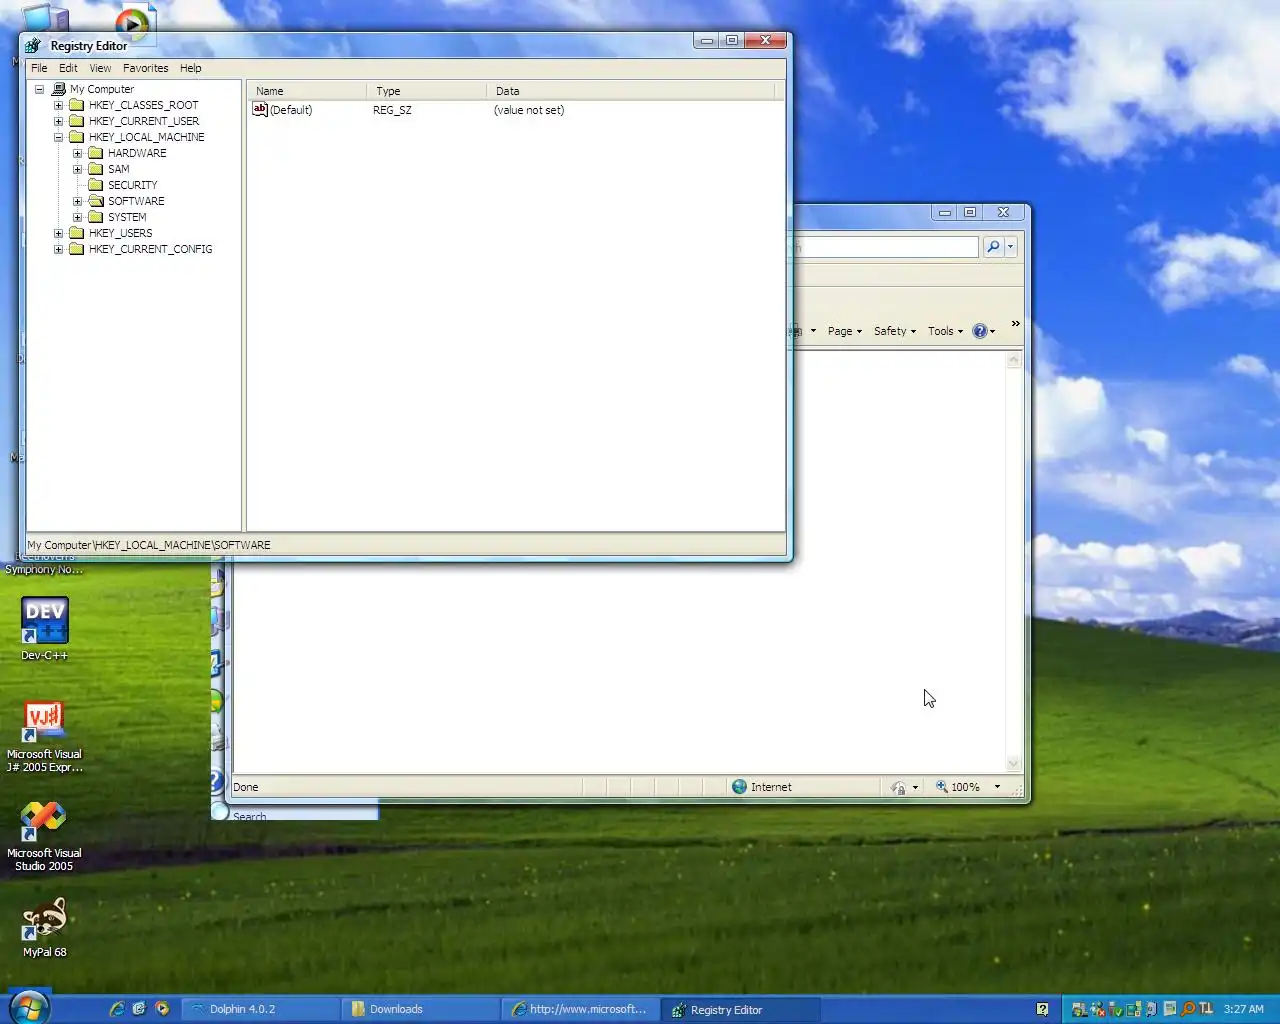This screenshot has width=1280, height=1024.
Task: Expand HKEY_CLASSES_ROOT with its plus box
Action: click(58, 105)
